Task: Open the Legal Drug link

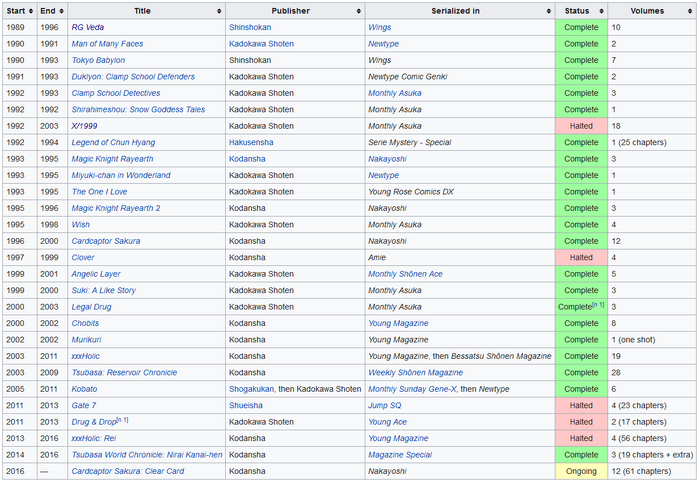Action: (92, 307)
